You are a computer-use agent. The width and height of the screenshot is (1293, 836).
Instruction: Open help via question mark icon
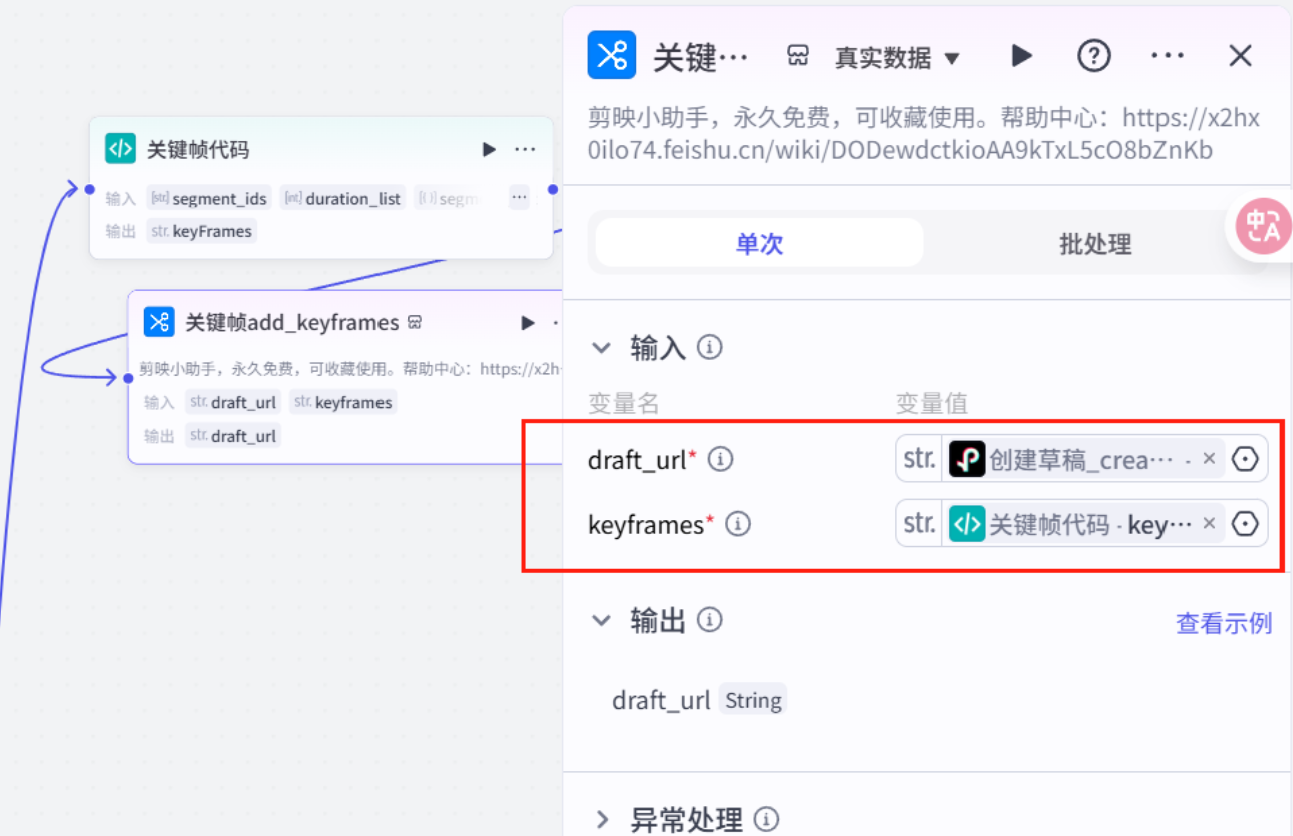(1094, 55)
